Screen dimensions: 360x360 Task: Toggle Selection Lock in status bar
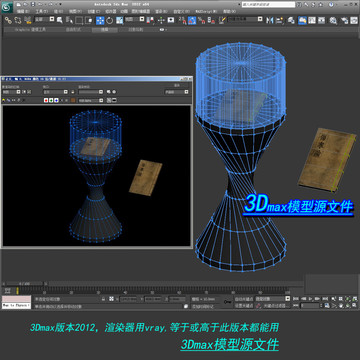(x=103, y=299)
